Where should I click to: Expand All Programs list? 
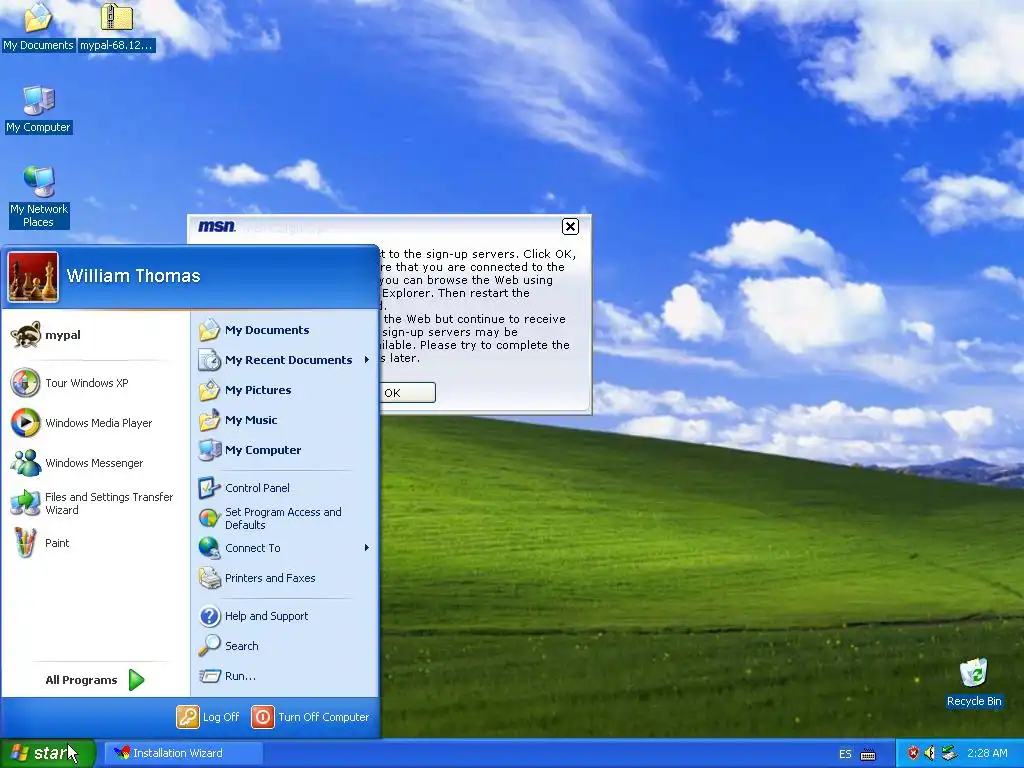point(95,680)
